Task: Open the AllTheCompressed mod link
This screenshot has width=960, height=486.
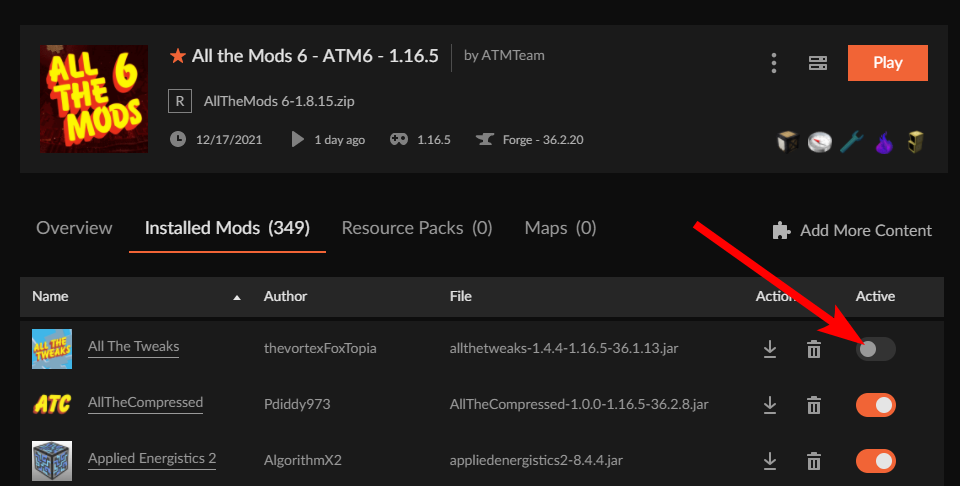Action: [x=145, y=403]
